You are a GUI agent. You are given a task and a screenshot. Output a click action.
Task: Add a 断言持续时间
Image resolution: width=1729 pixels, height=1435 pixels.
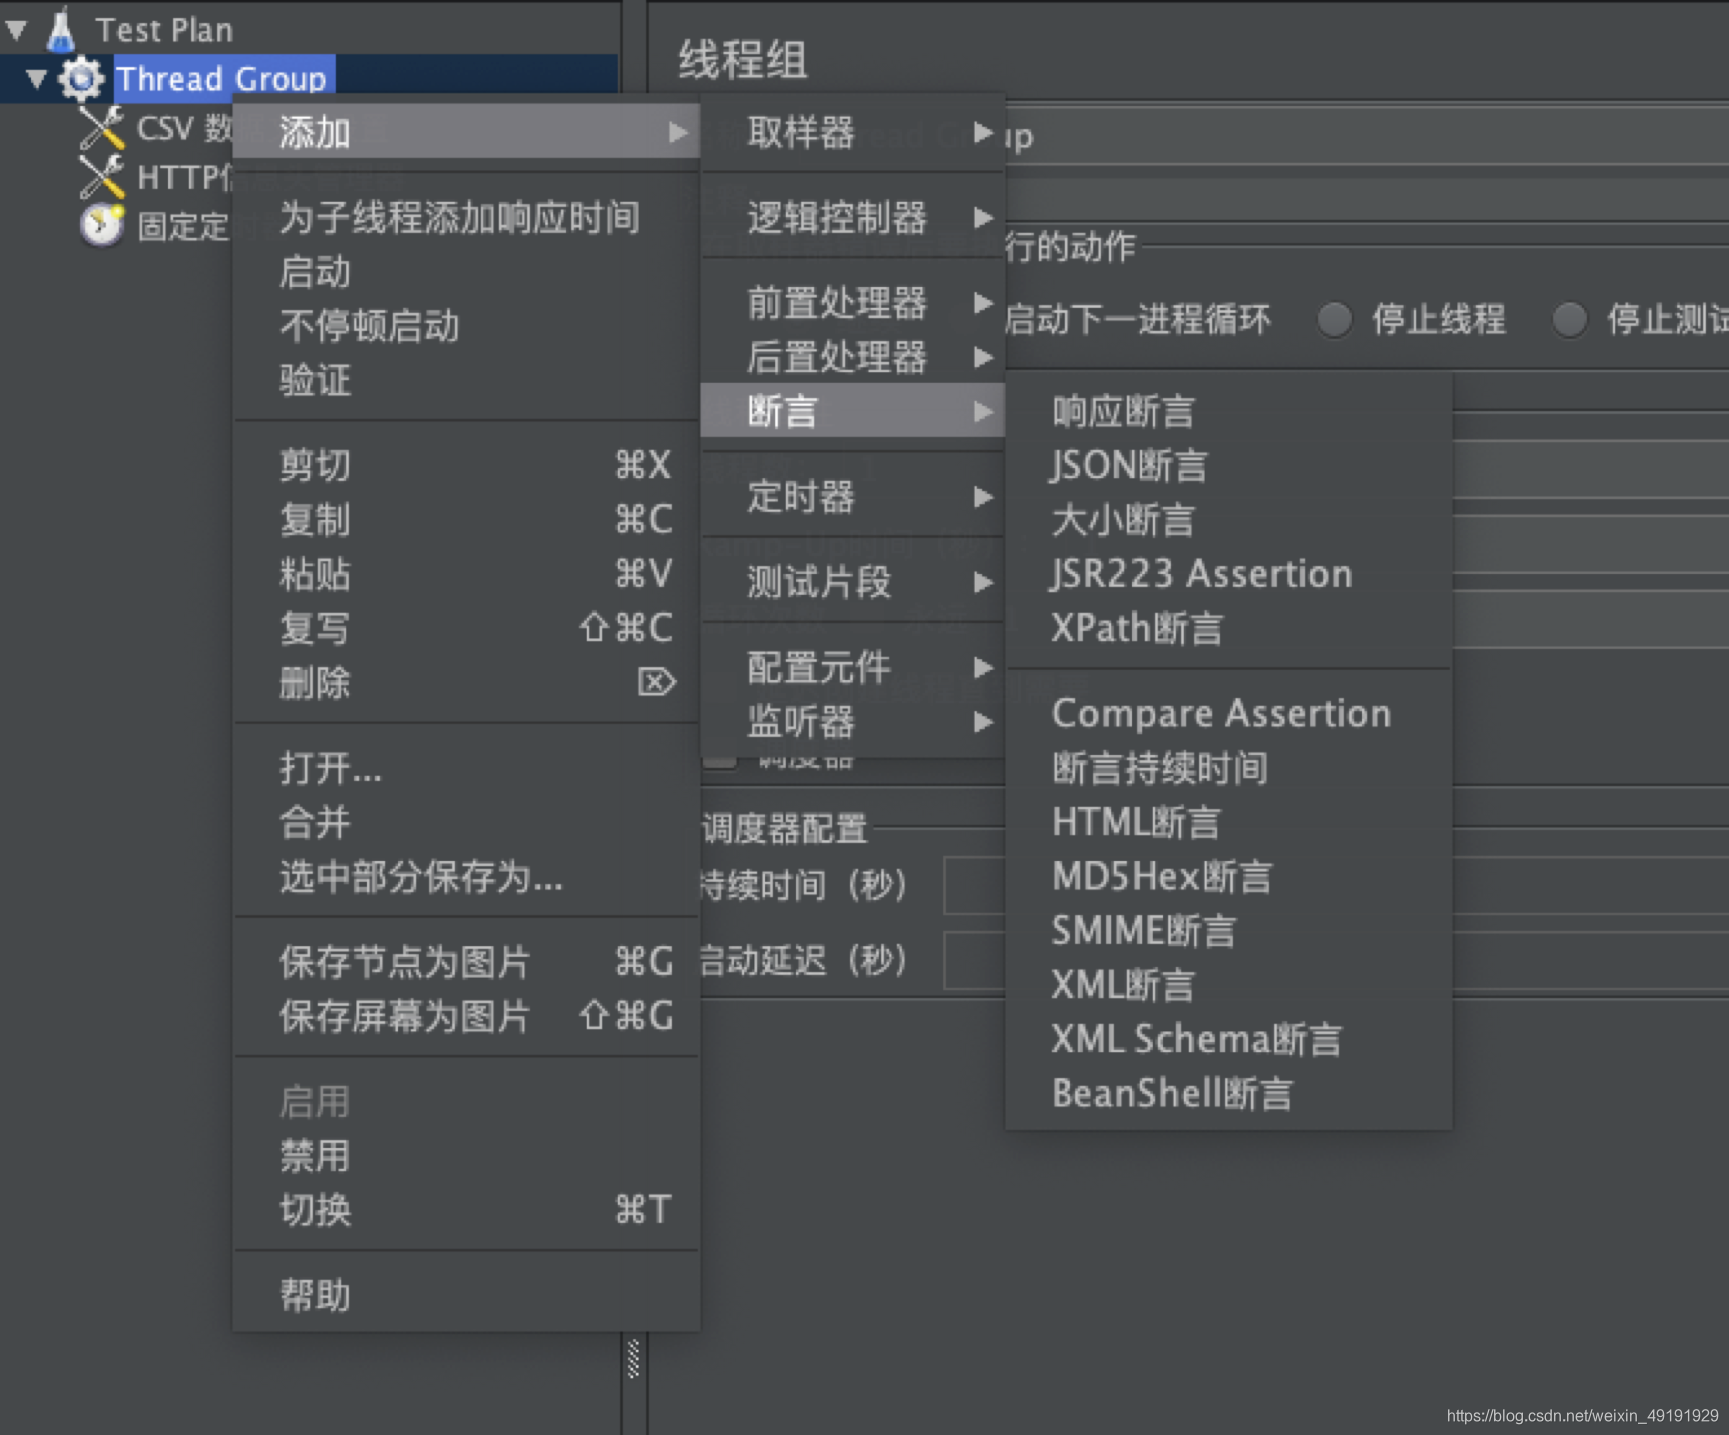pyautogui.click(x=1229, y=768)
